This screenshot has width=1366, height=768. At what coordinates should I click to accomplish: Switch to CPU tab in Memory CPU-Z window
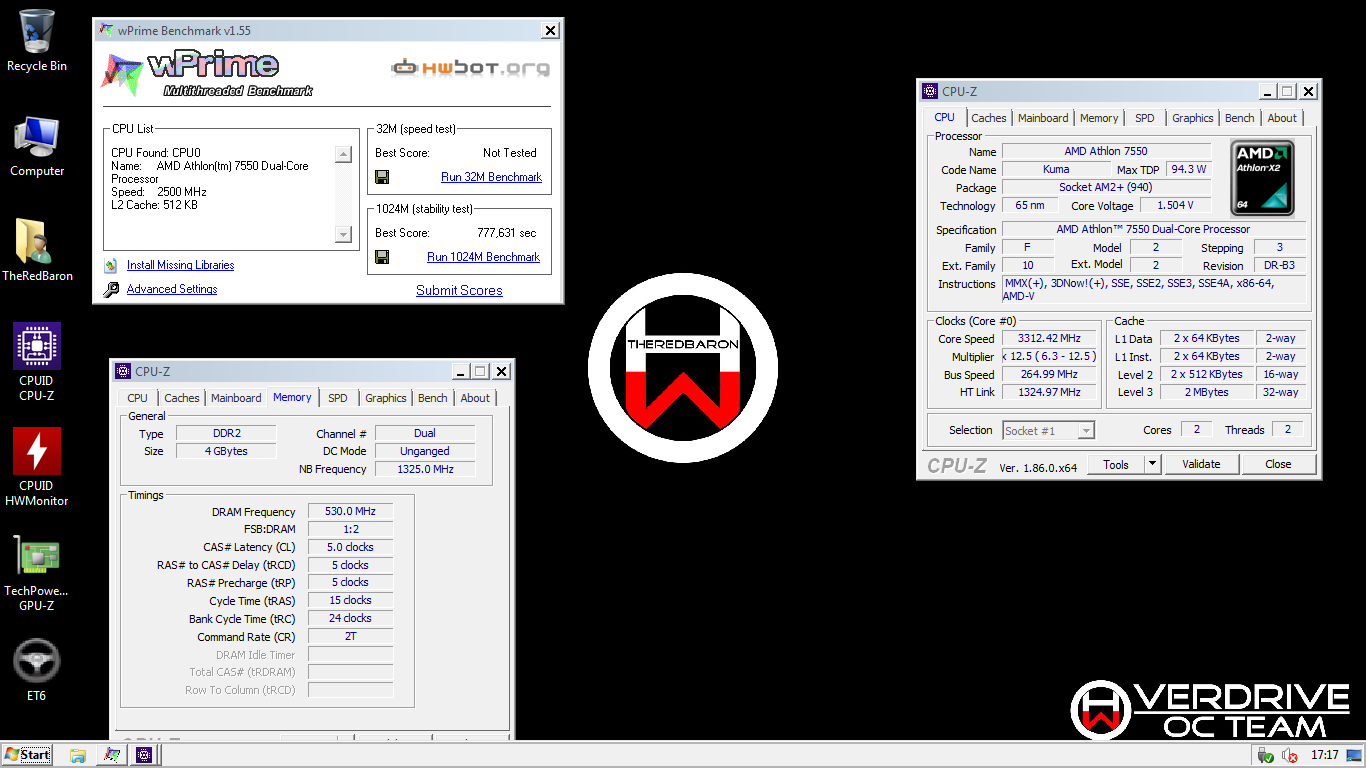click(138, 398)
